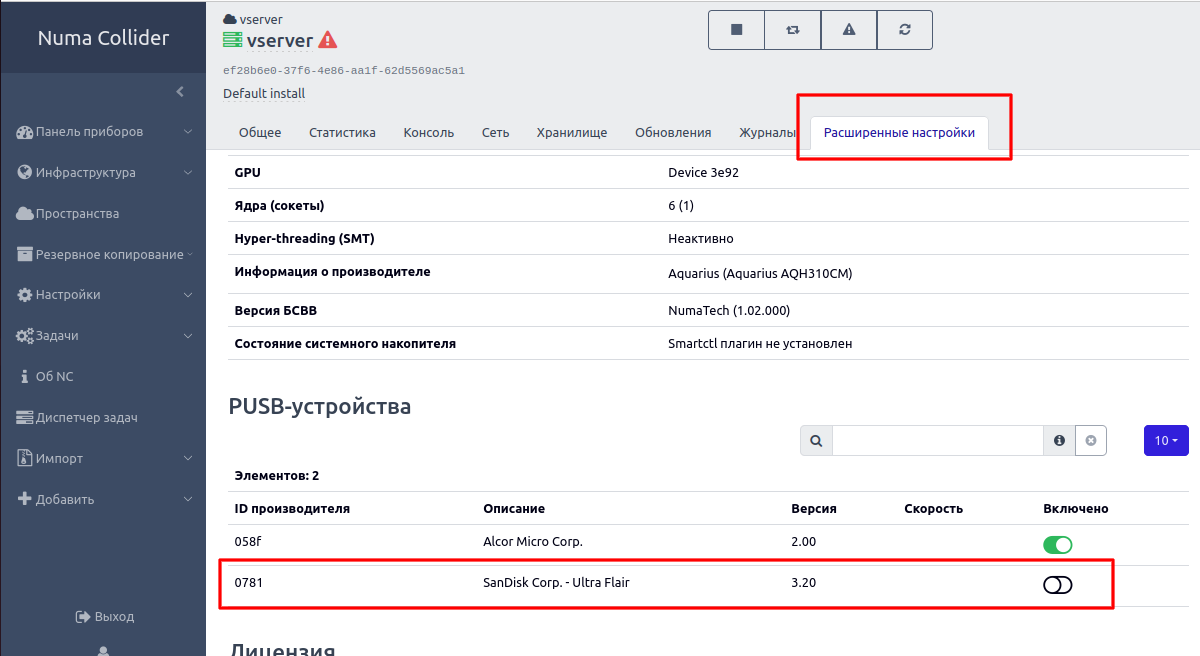Switch to the Хранилище tab

[x=571, y=131]
